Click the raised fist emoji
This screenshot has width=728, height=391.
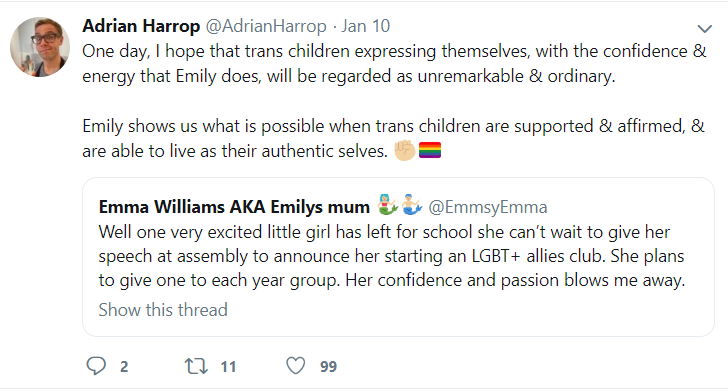click(404, 150)
